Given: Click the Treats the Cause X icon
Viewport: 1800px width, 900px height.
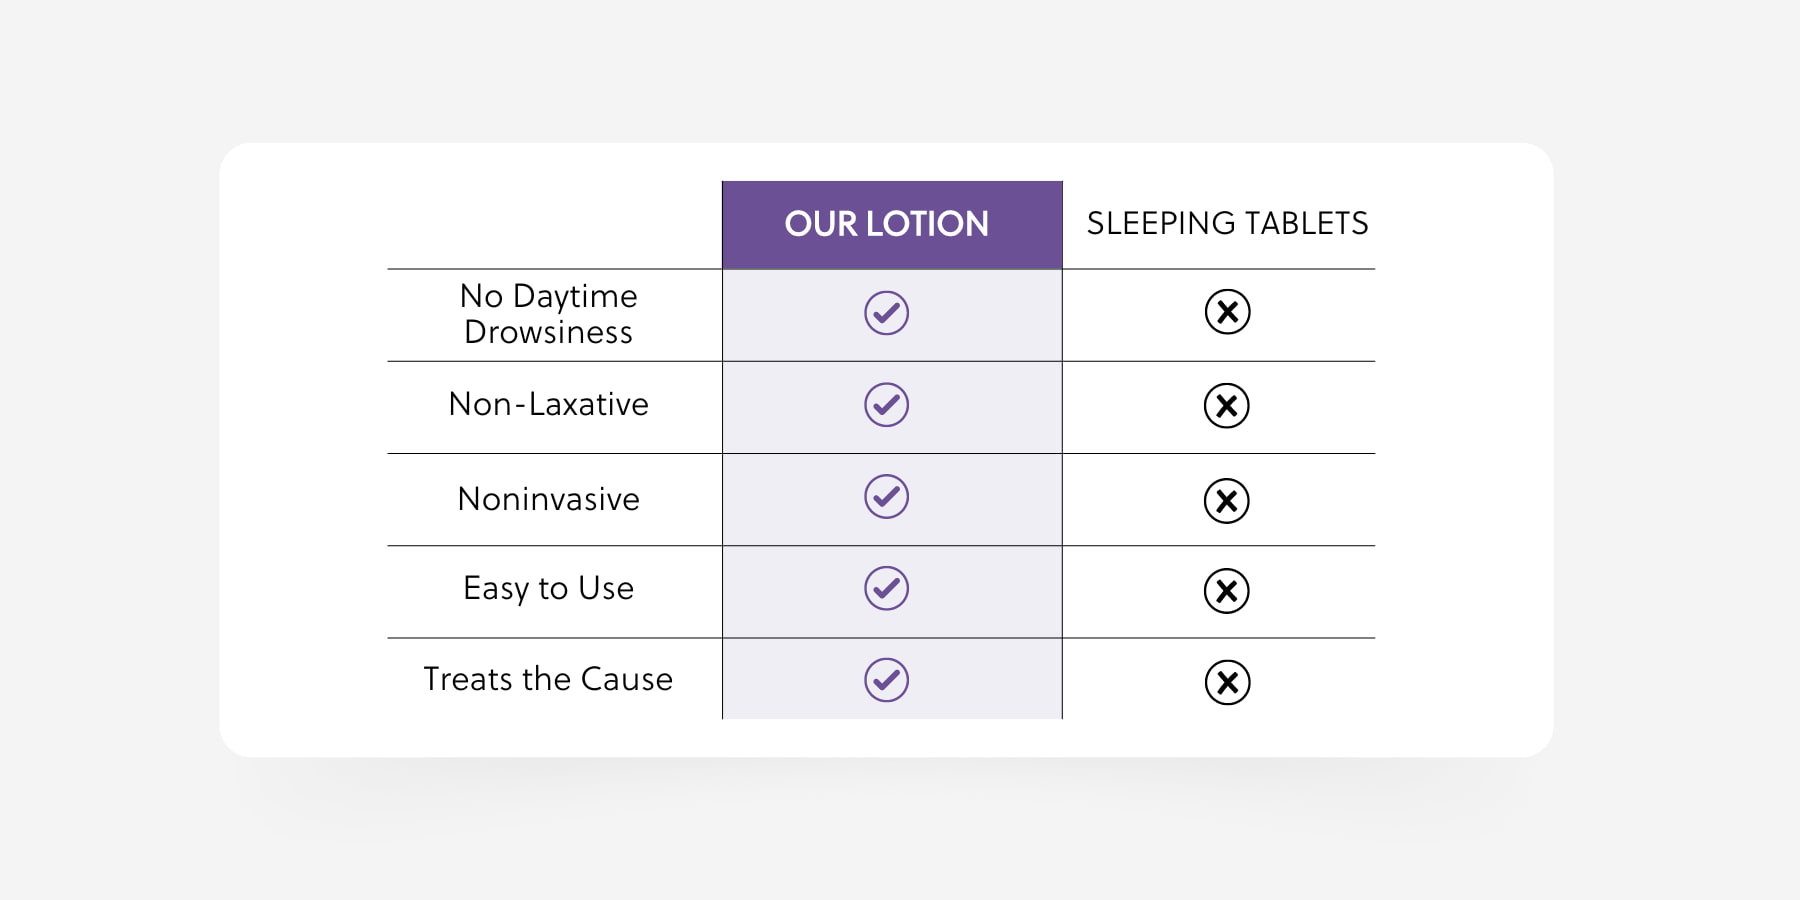Looking at the screenshot, I should (1227, 683).
